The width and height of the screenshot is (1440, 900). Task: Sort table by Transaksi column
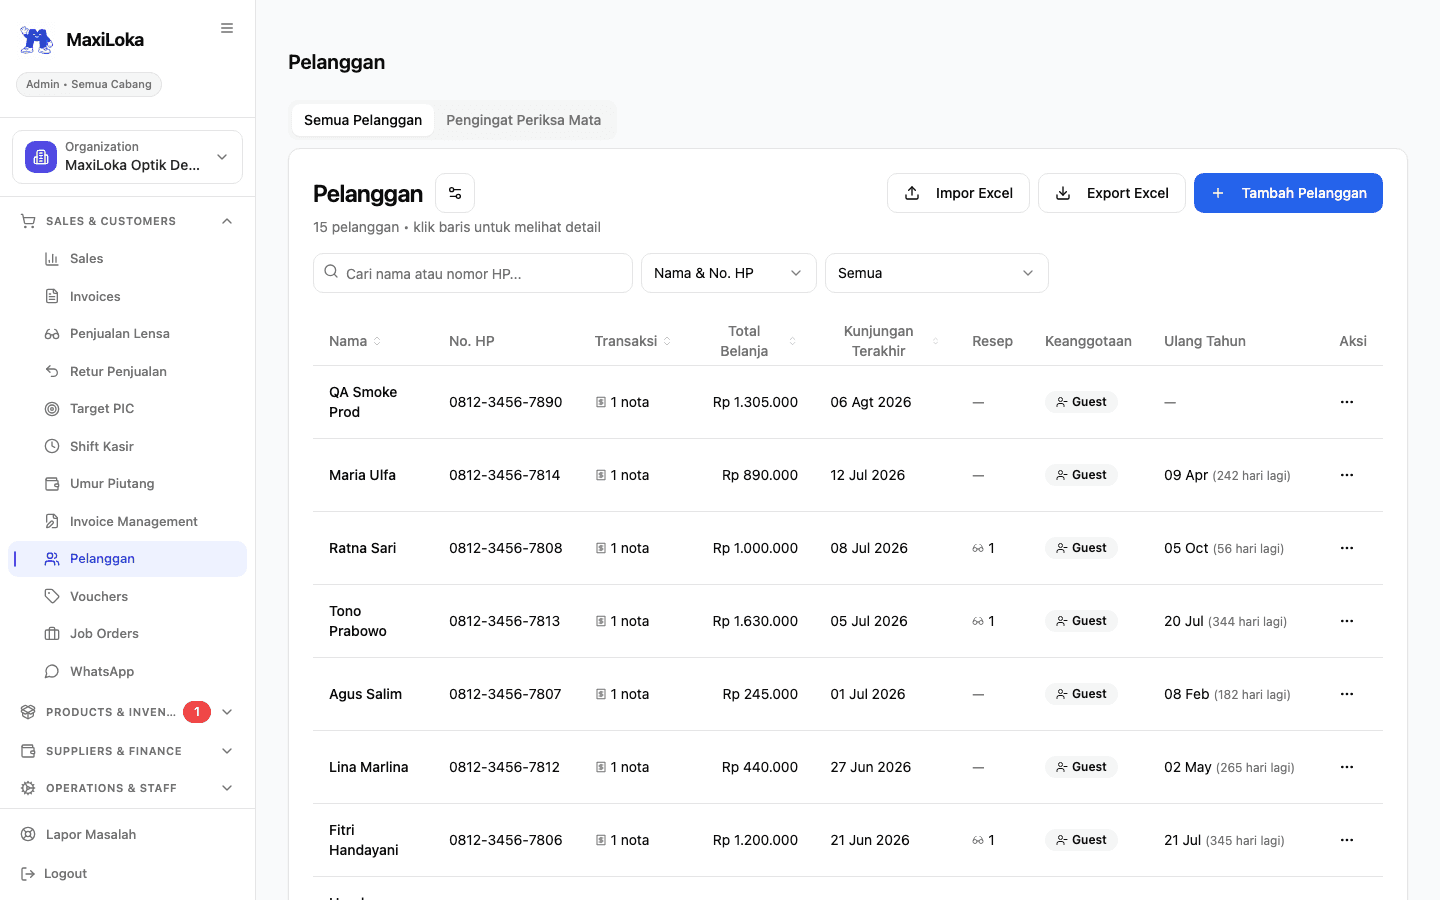coord(633,341)
